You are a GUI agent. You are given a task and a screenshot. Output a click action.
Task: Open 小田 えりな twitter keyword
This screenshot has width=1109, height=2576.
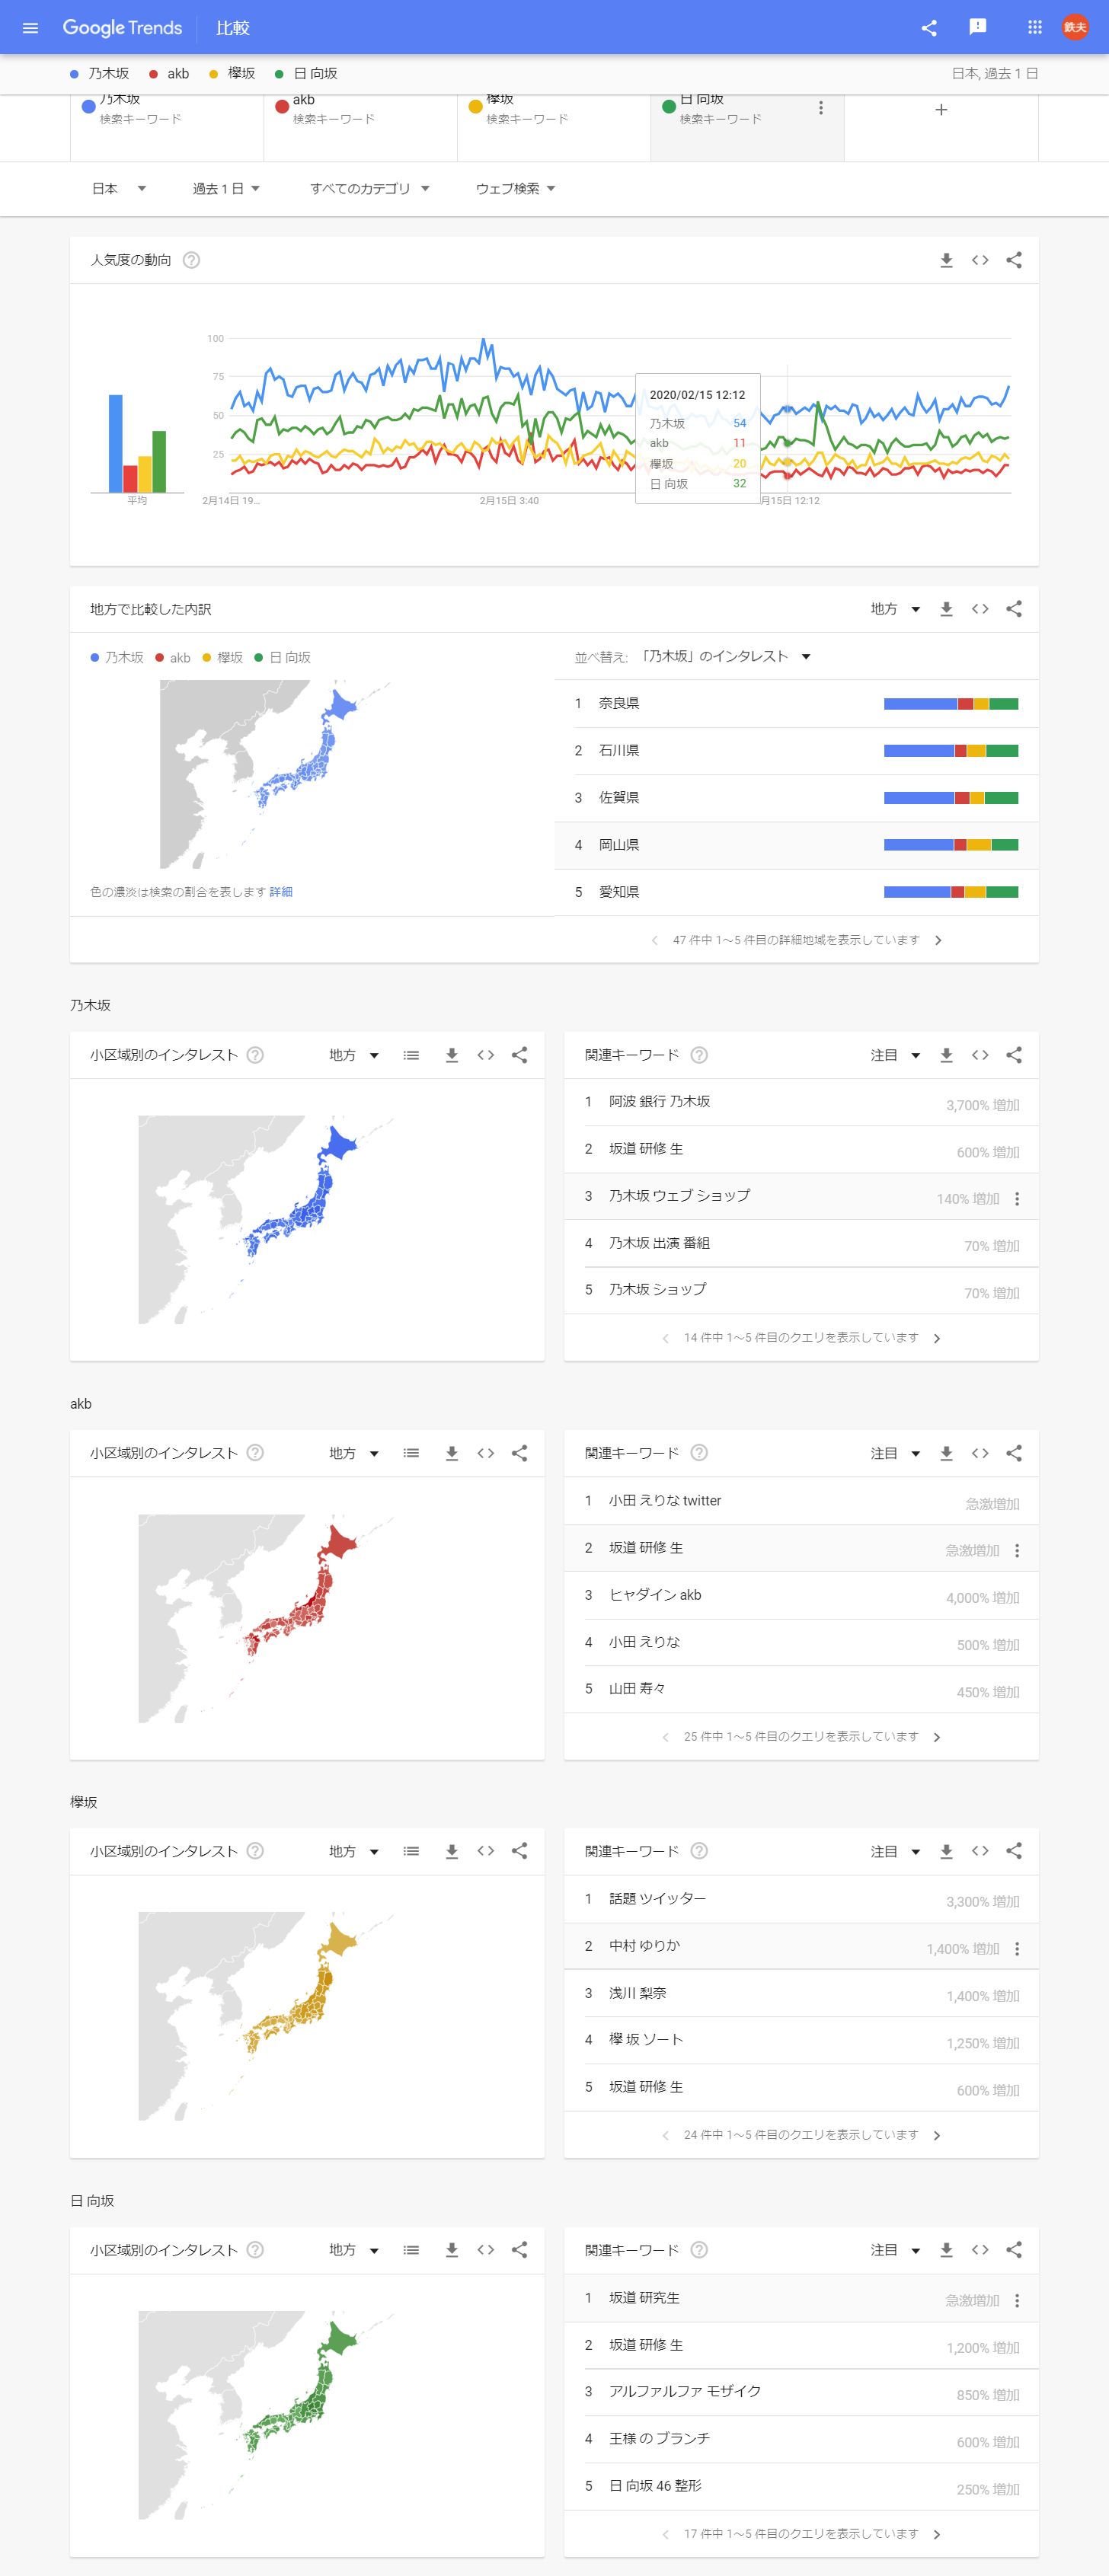665,1500
